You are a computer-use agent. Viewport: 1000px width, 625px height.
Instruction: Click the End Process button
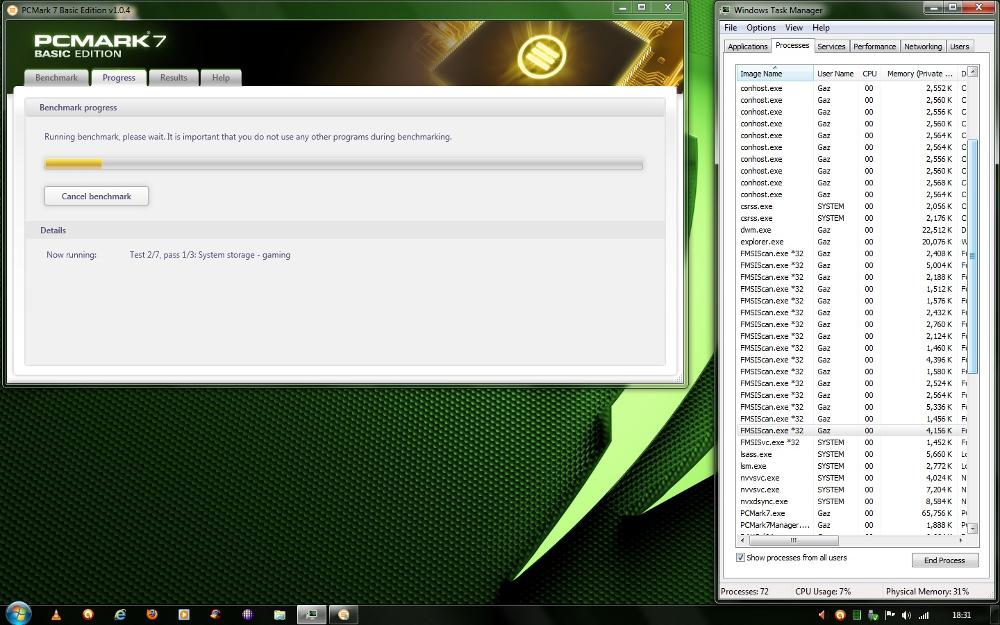pyautogui.click(x=945, y=560)
